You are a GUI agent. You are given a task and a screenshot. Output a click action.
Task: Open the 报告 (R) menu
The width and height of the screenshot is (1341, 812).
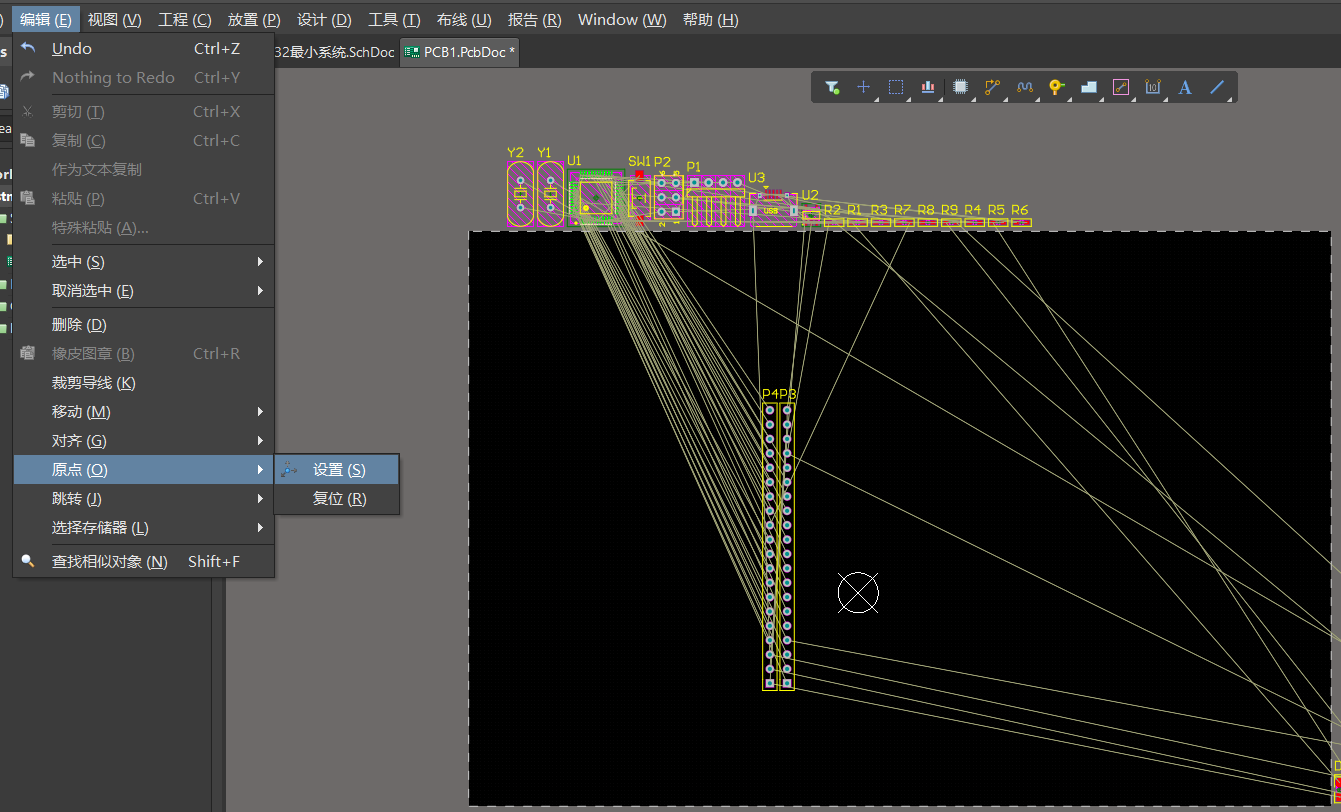pyautogui.click(x=534, y=19)
